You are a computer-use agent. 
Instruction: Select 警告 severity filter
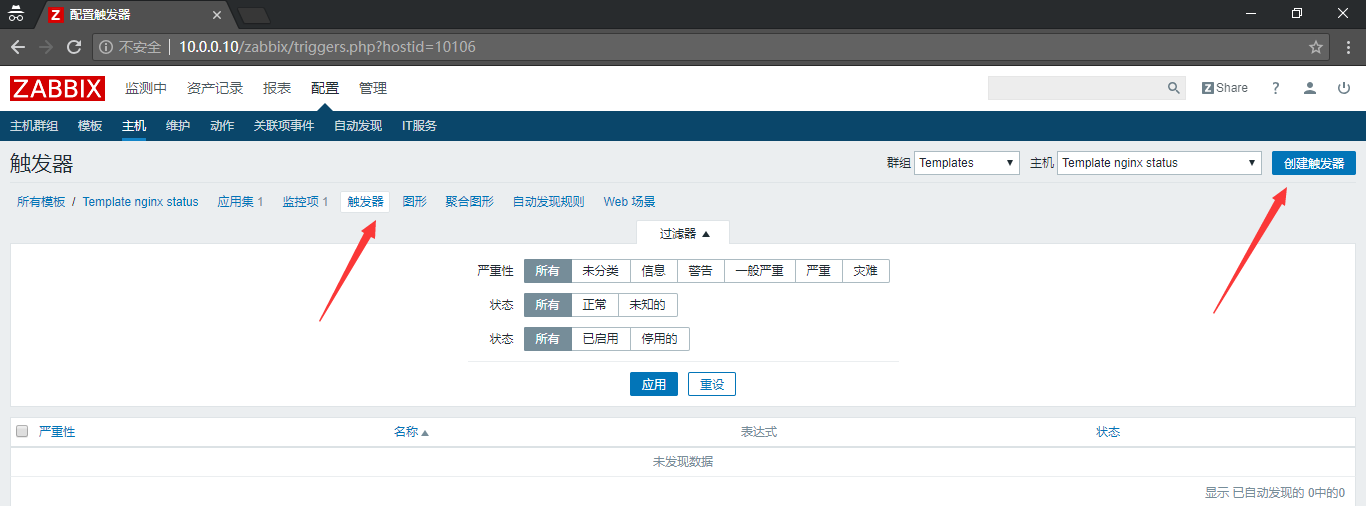pos(701,271)
